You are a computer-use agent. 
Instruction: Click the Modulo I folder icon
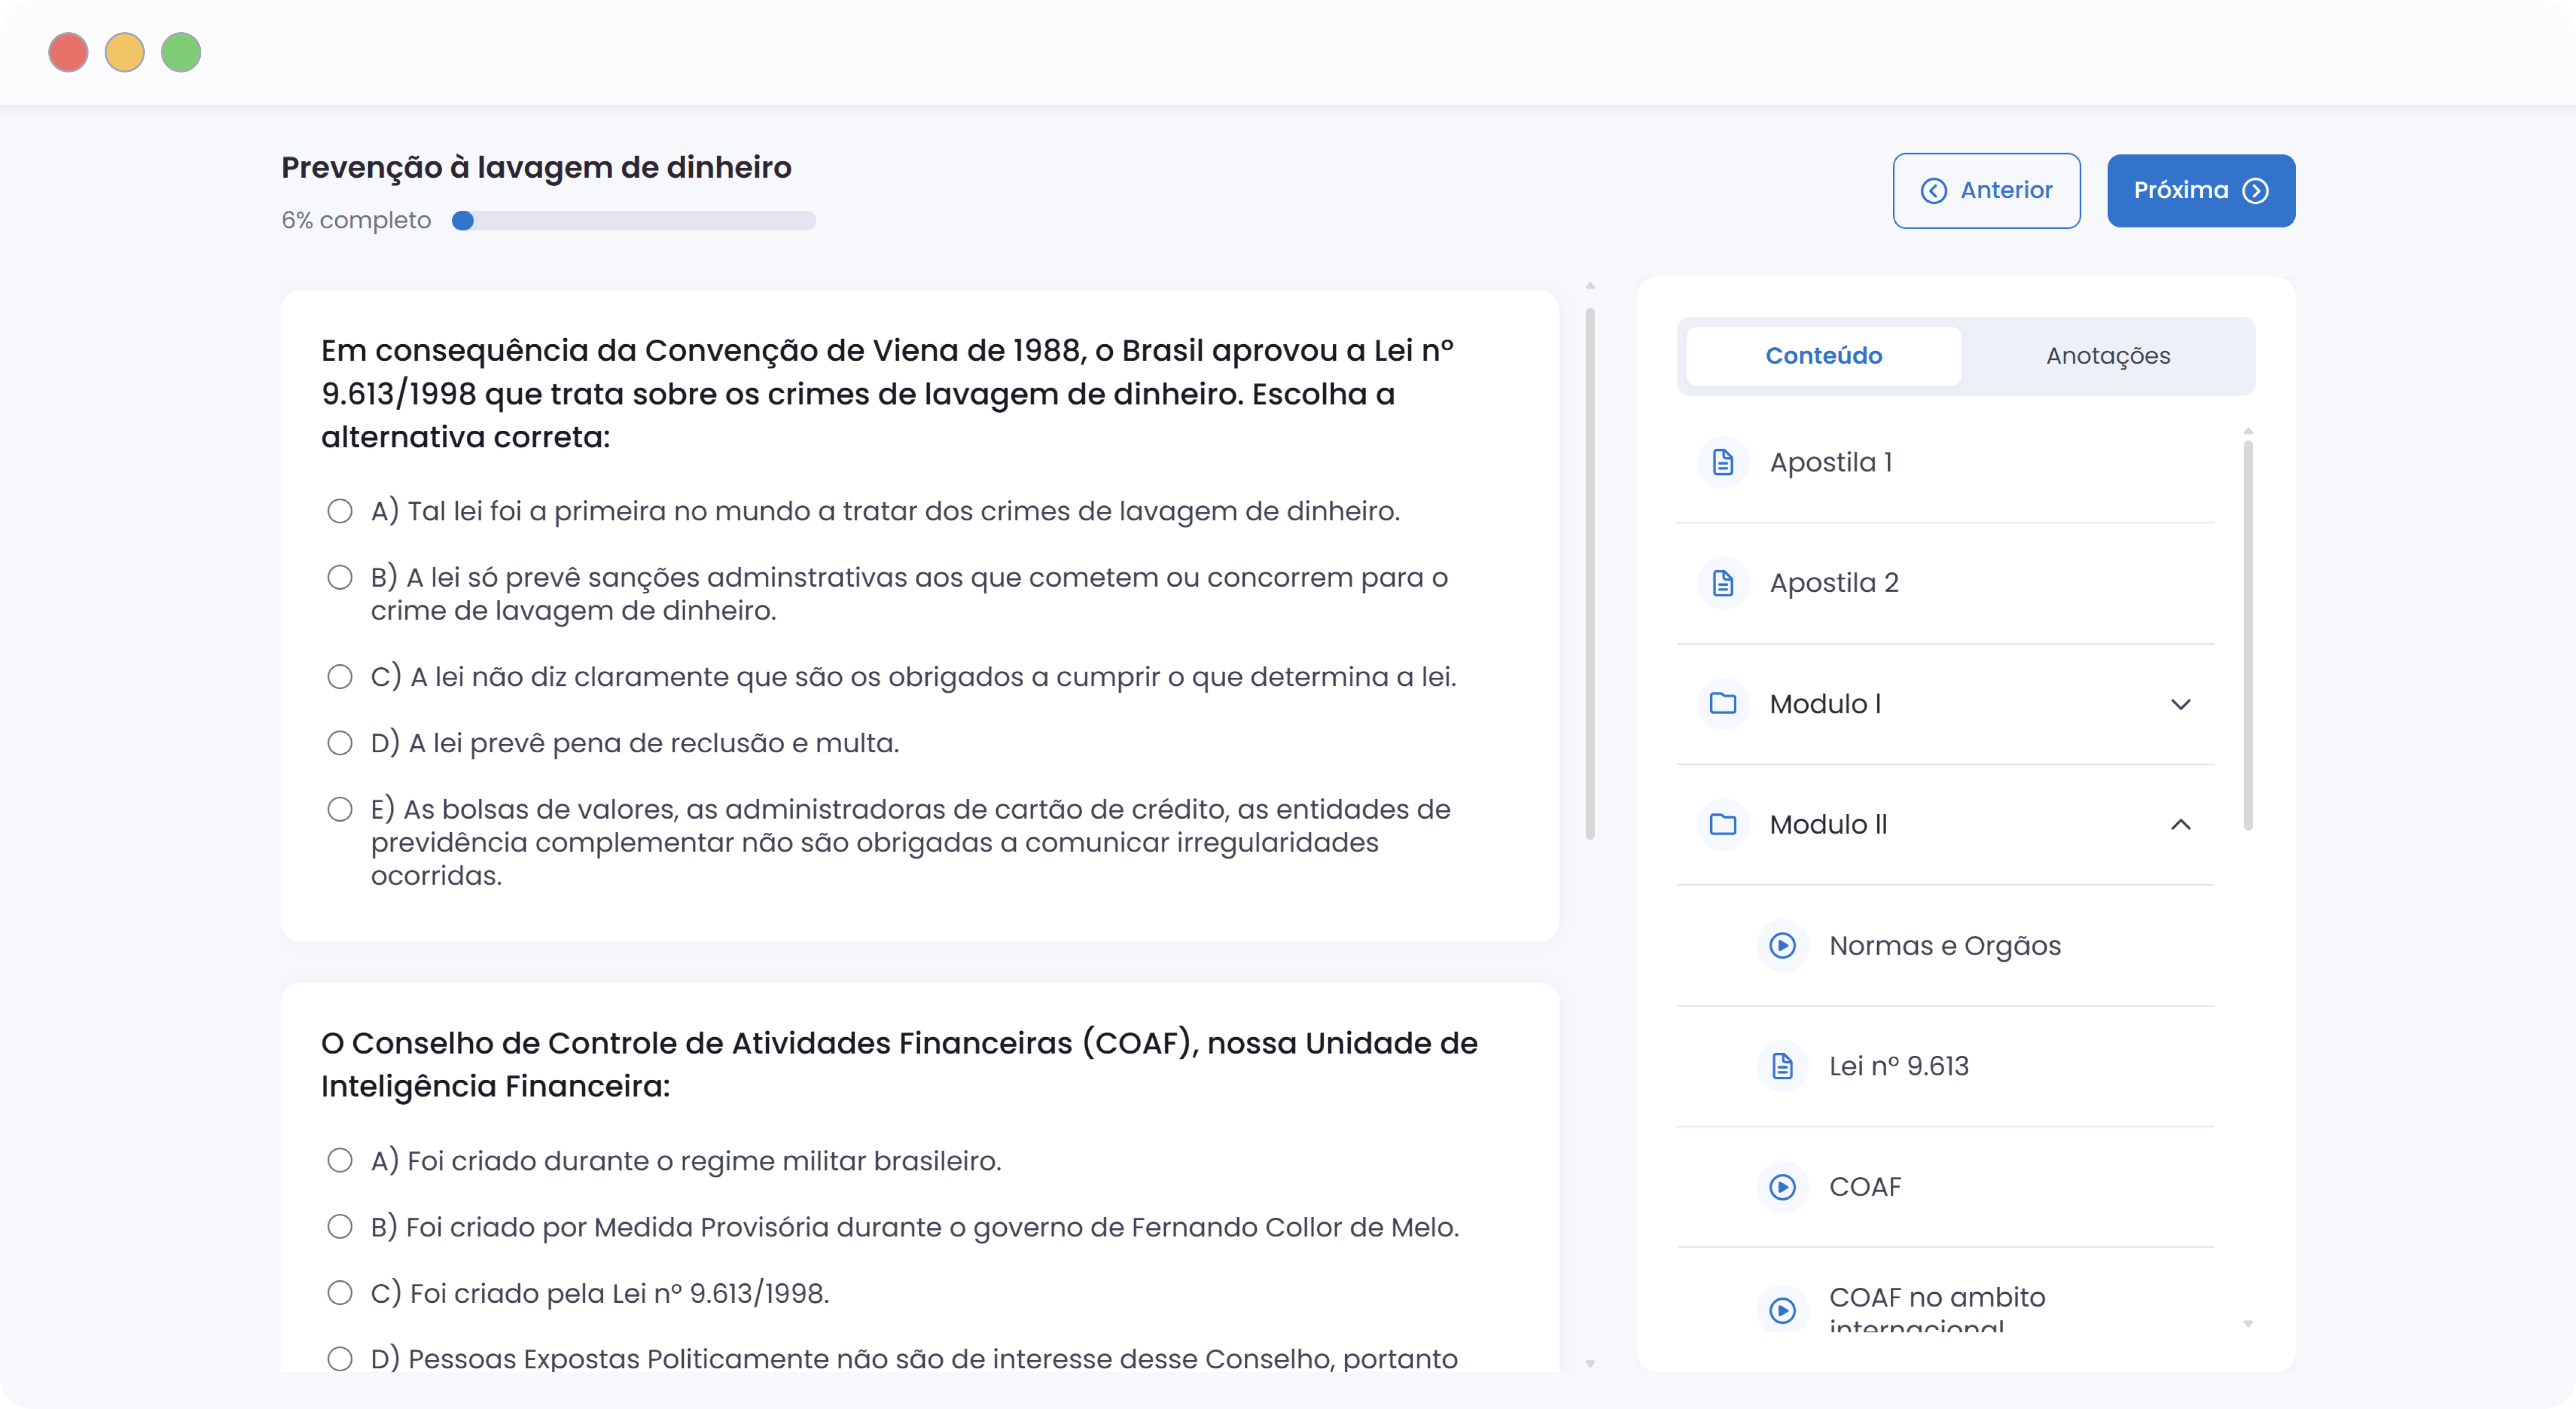coord(1722,703)
